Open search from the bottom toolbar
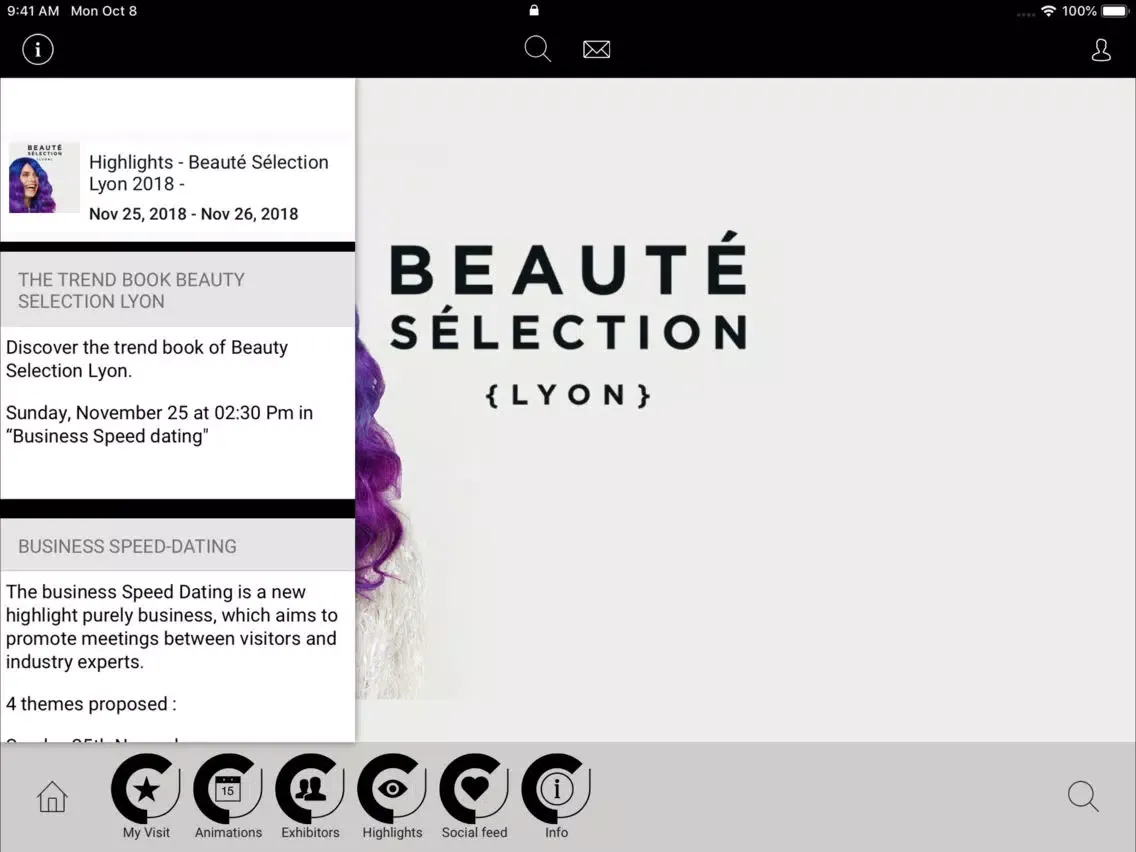Viewport: 1136px width, 852px height. pyautogui.click(x=1083, y=797)
